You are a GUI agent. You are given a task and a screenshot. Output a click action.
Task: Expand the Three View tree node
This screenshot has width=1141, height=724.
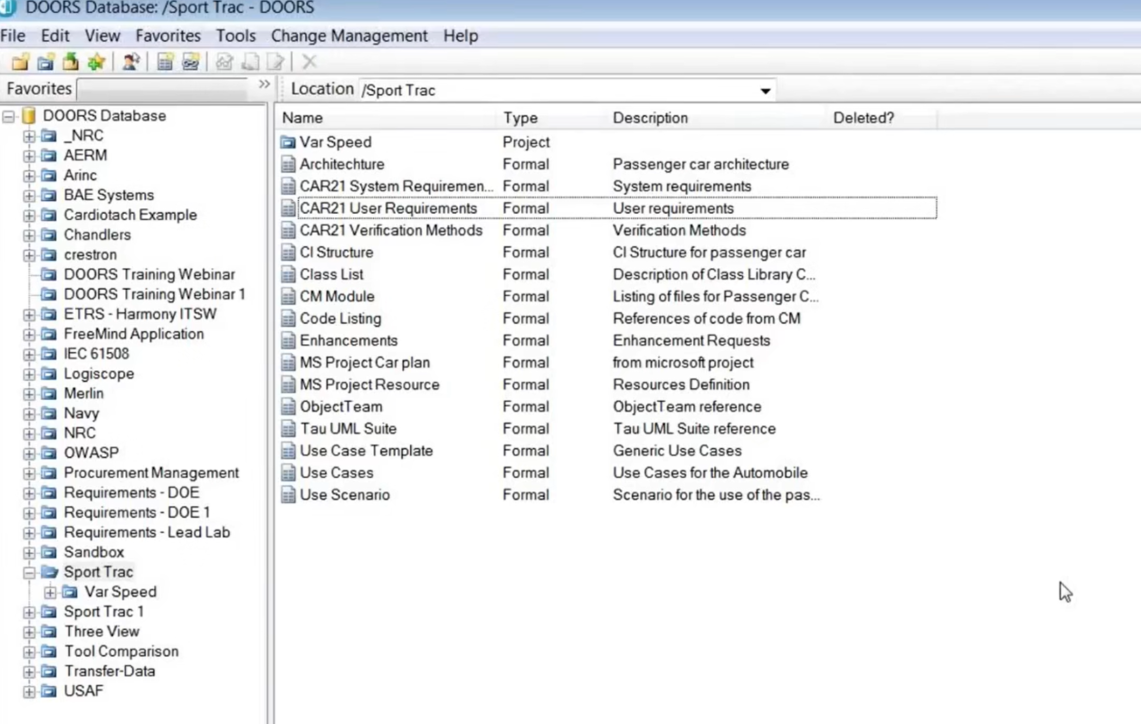tap(29, 632)
